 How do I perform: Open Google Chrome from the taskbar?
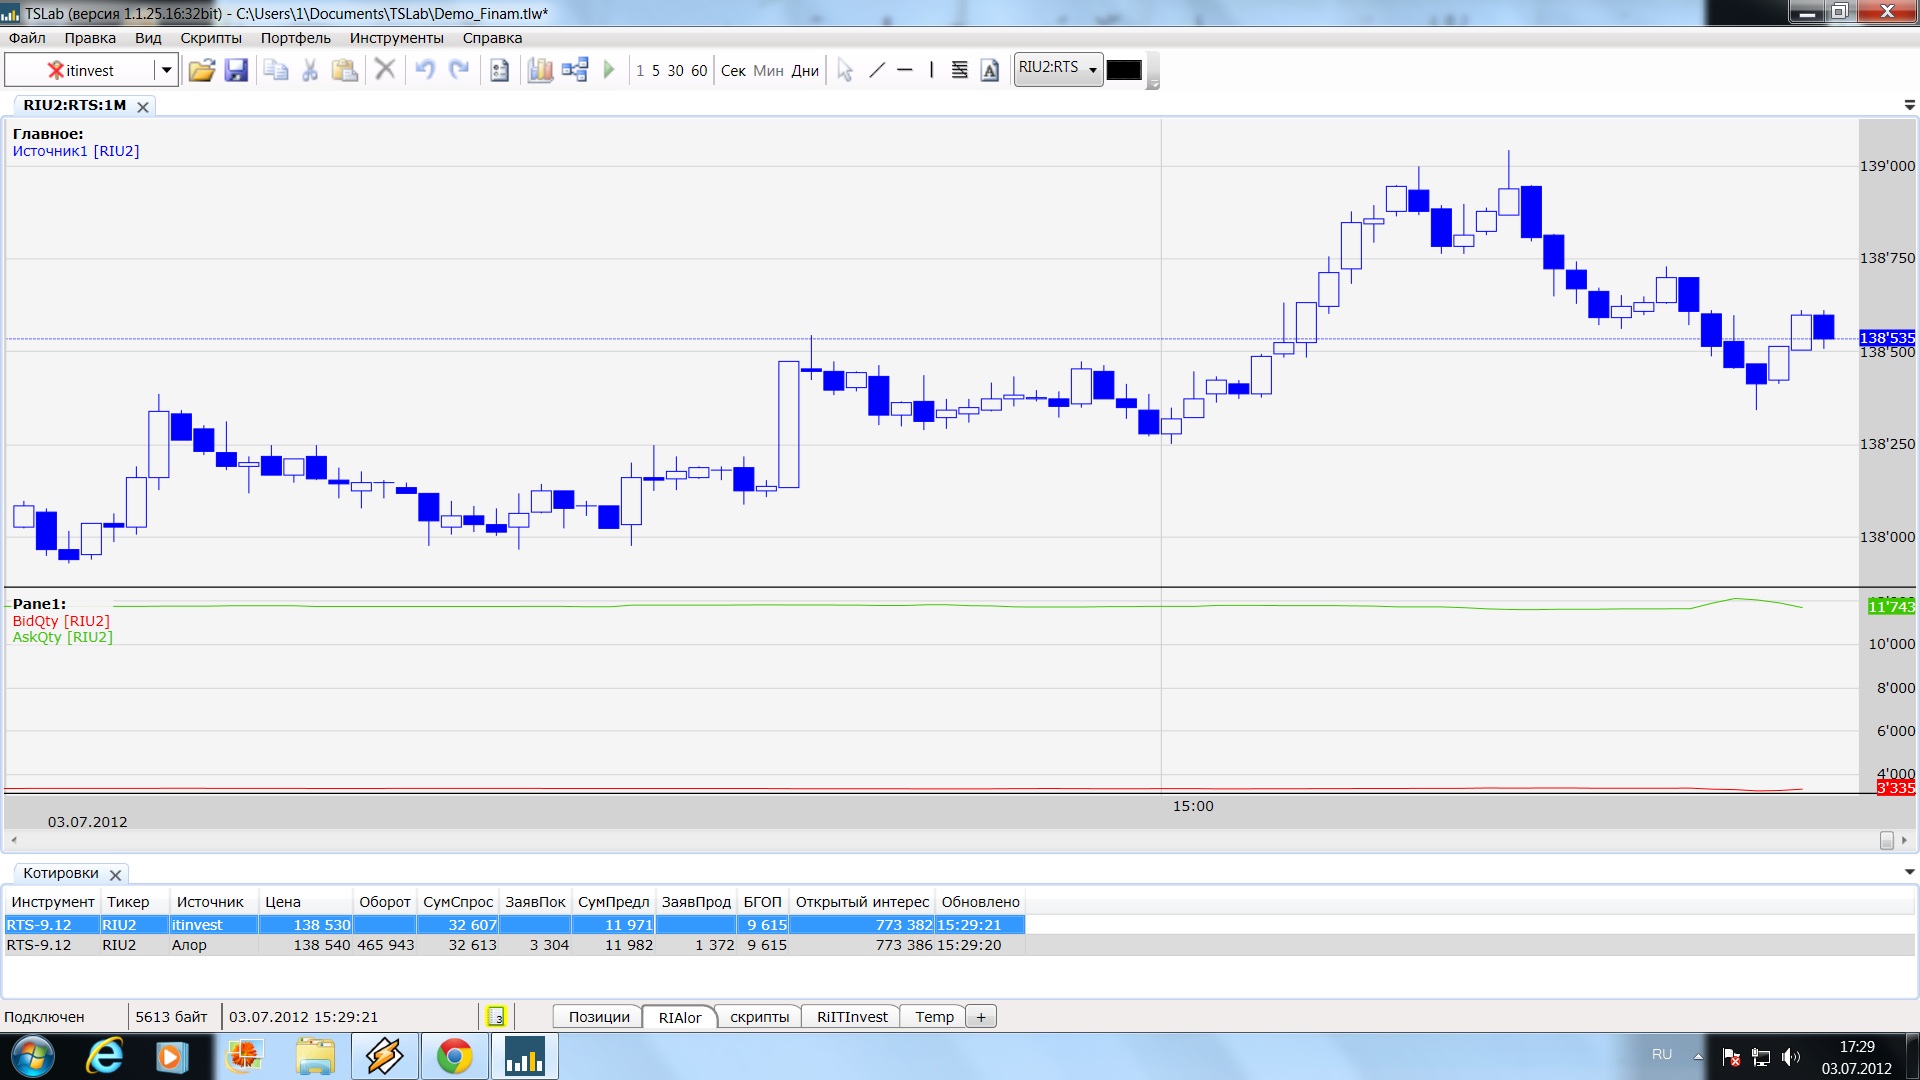(x=454, y=1056)
